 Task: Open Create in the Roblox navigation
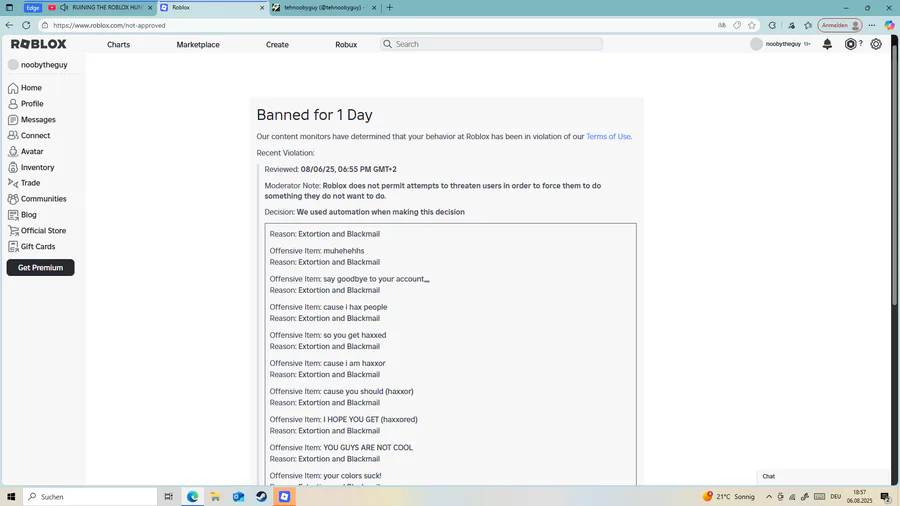(x=277, y=44)
